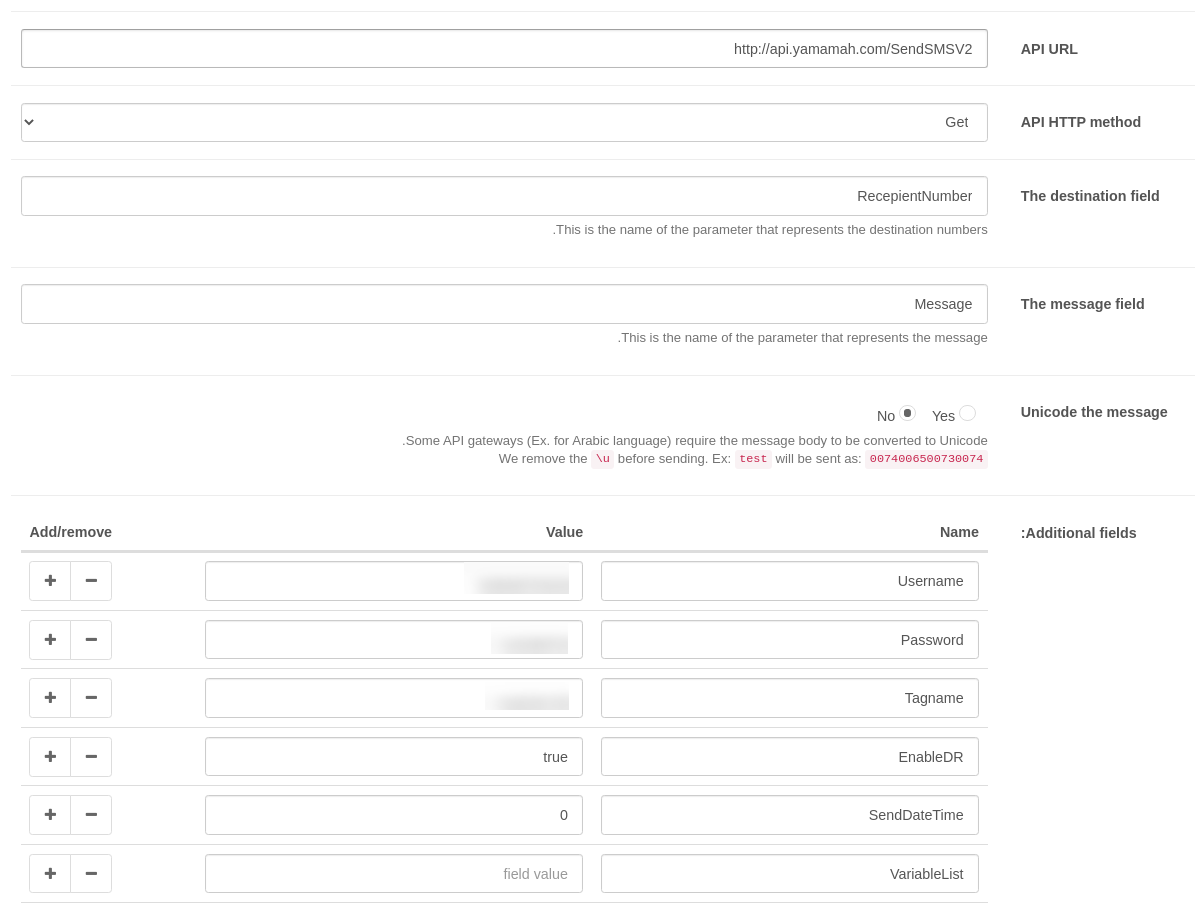Edit the VariableList name field
Screen dimensions: 1195x911
[x=790, y=874]
